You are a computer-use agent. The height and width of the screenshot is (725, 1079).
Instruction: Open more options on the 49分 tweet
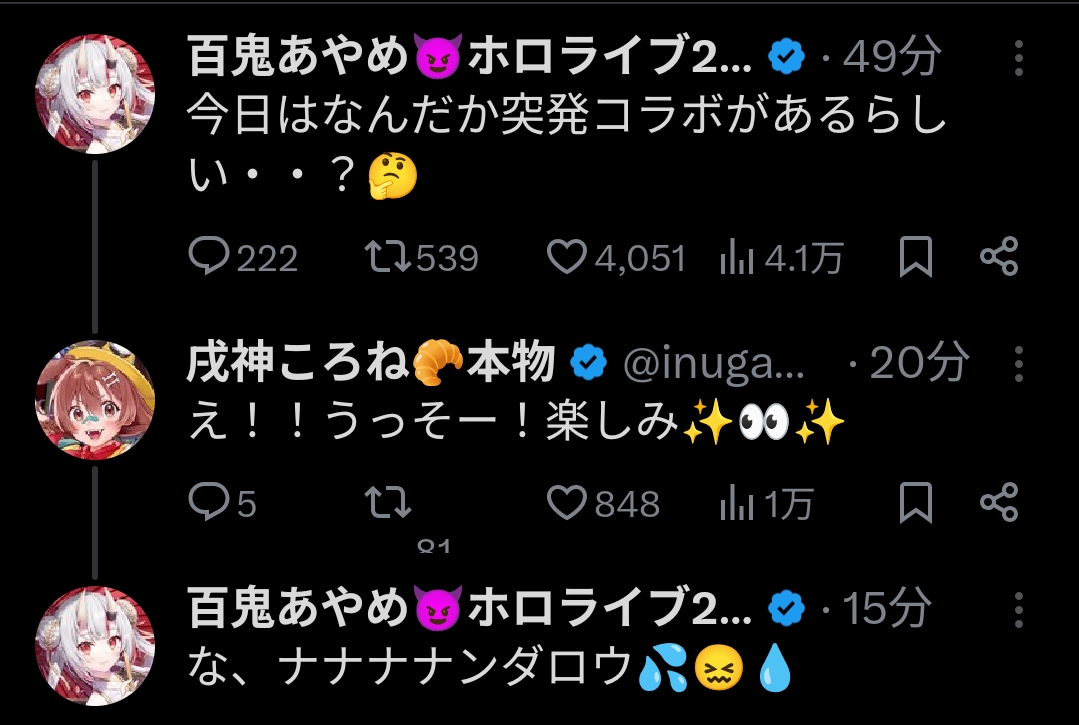[x=1018, y=59]
